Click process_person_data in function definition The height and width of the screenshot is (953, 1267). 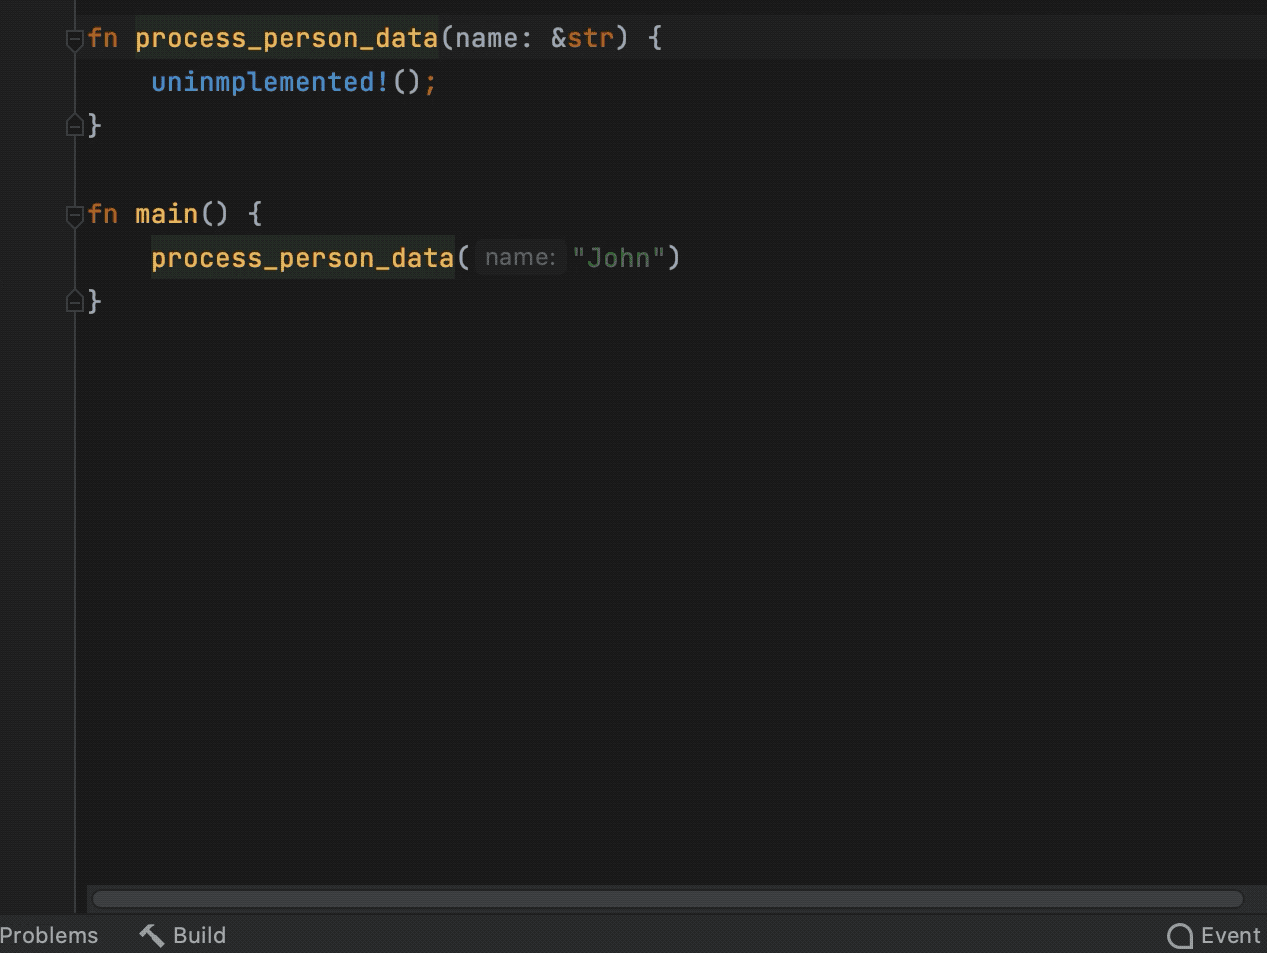coord(287,38)
